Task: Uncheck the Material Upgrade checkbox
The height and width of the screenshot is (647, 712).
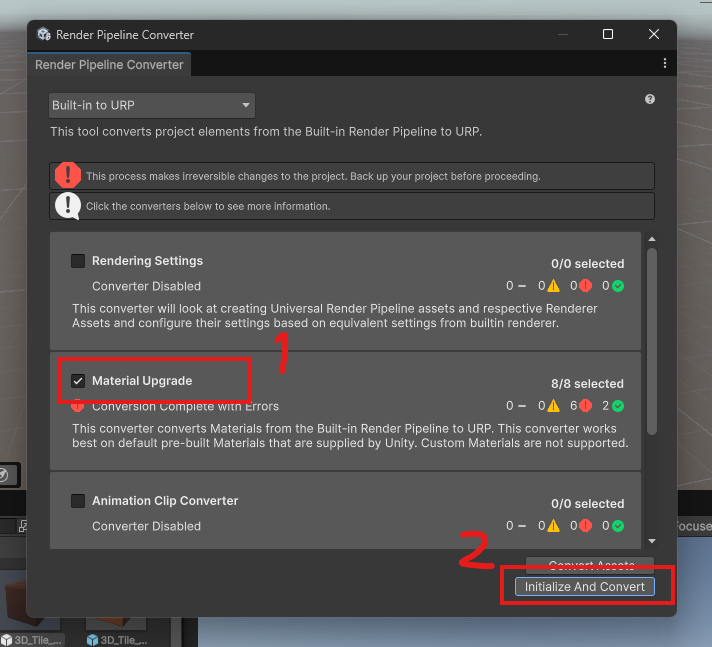Action: [78, 381]
